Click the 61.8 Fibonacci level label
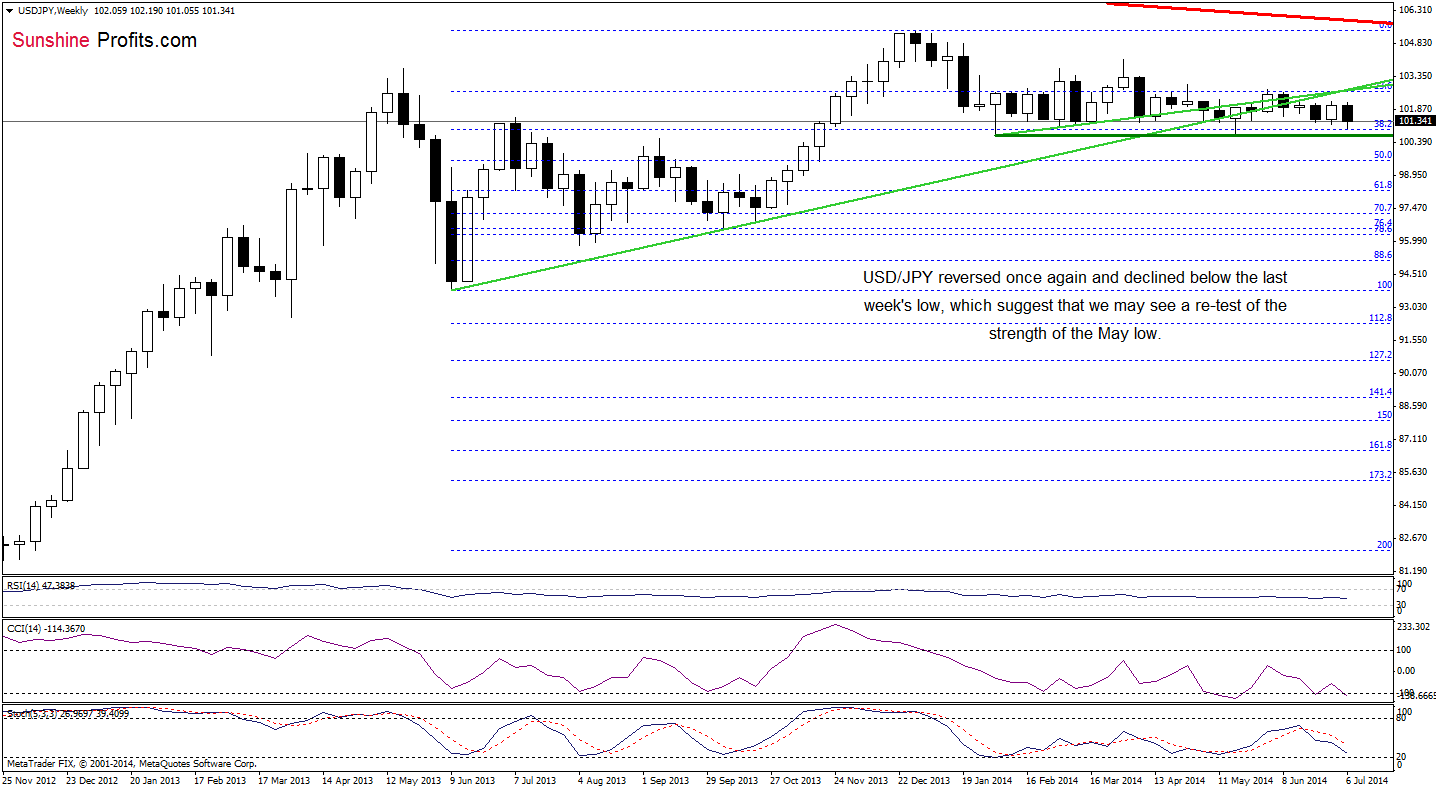 coord(1383,185)
